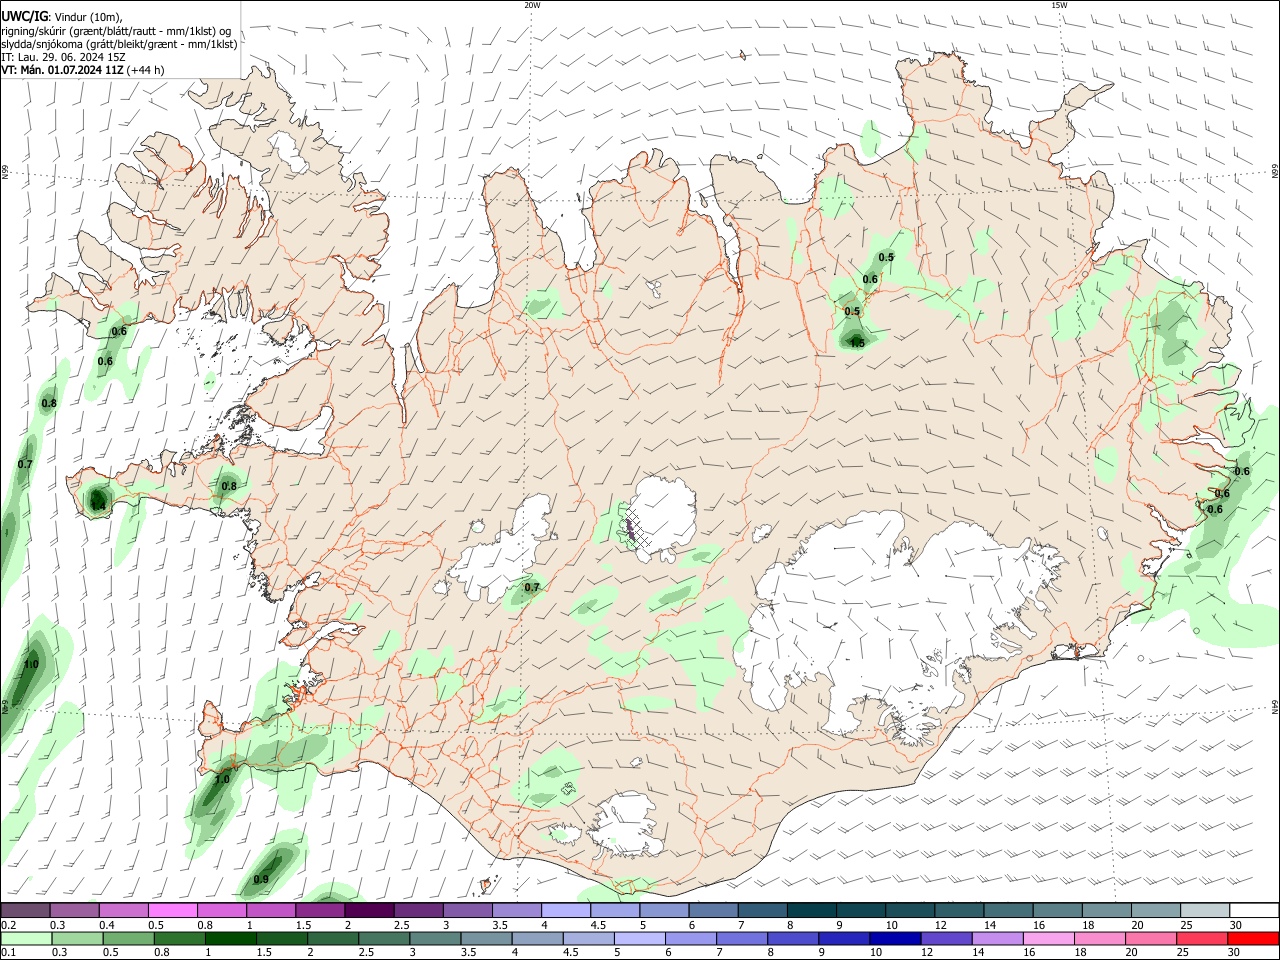Click the 'VT: Mán. 01.07.2024 11Z' valid time
Viewport: 1280px width, 960px height.
point(62,70)
